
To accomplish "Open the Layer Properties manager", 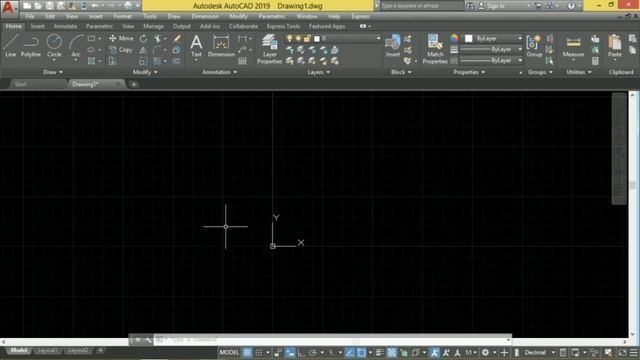I will (x=269, y=49).
